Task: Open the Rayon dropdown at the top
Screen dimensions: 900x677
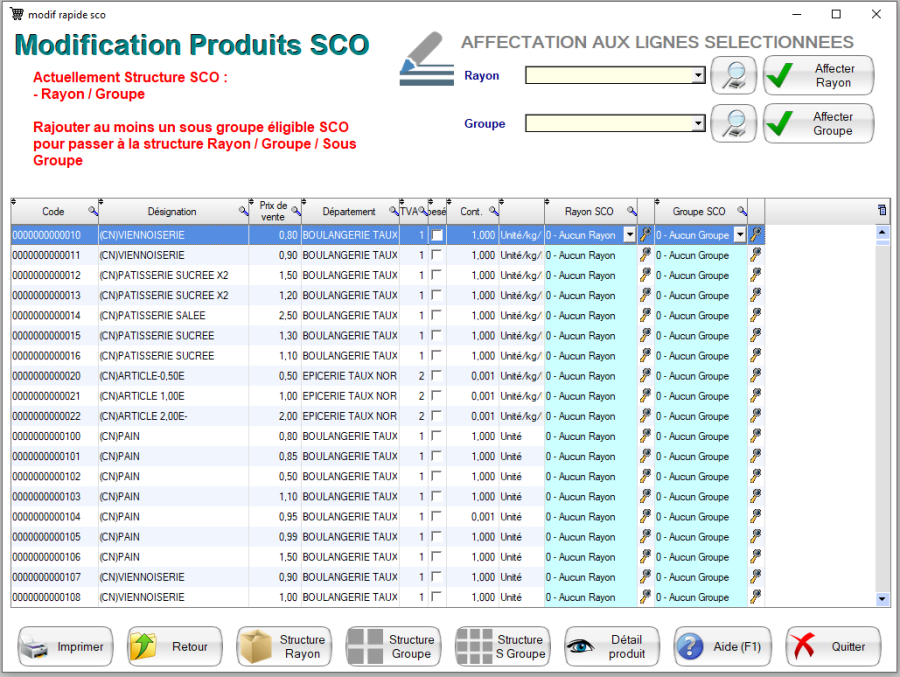Action: click(x=698, y=76)
